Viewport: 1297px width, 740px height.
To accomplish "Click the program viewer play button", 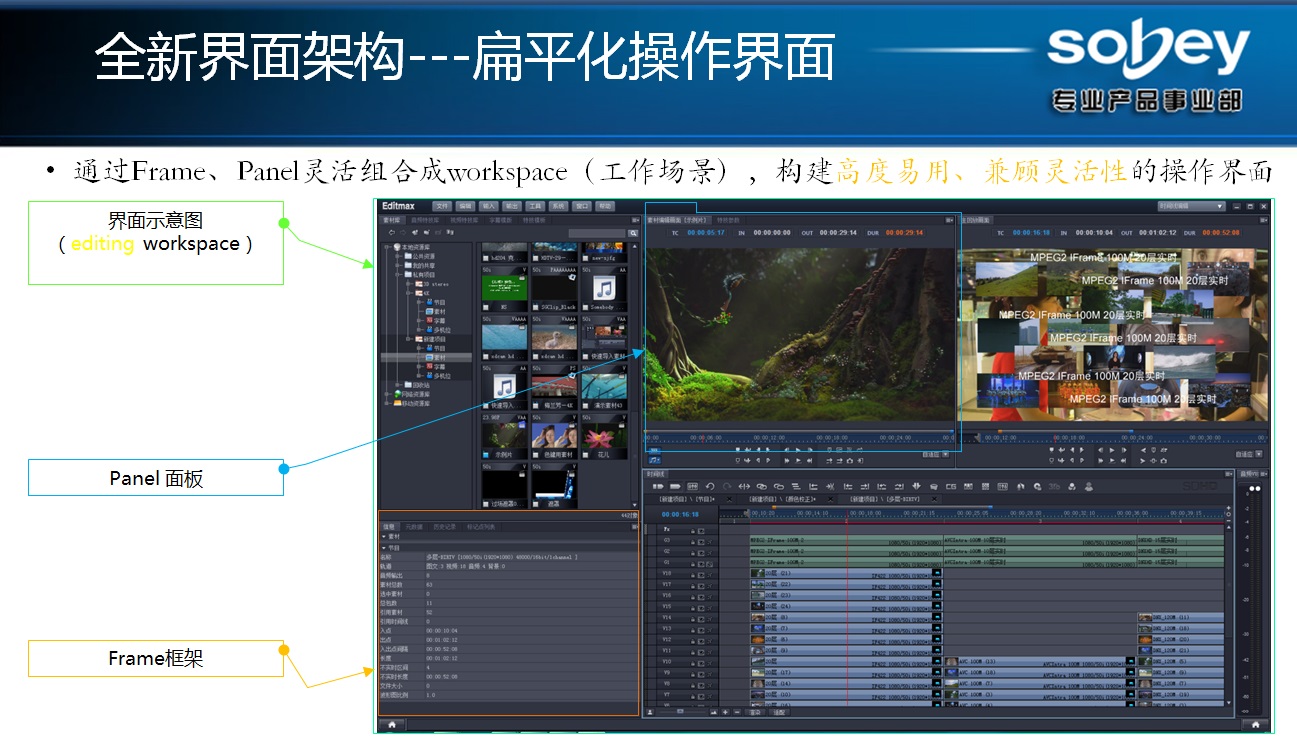I will pyautogui.click(x=1112, y=449).
